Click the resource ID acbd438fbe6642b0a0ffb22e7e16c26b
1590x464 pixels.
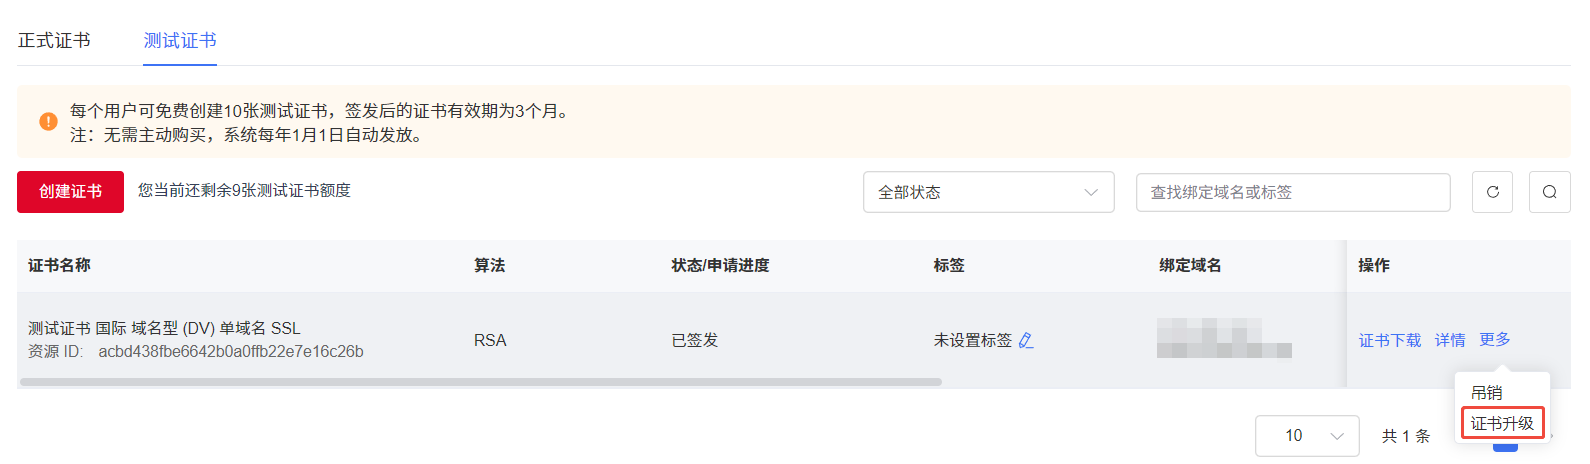230,352
